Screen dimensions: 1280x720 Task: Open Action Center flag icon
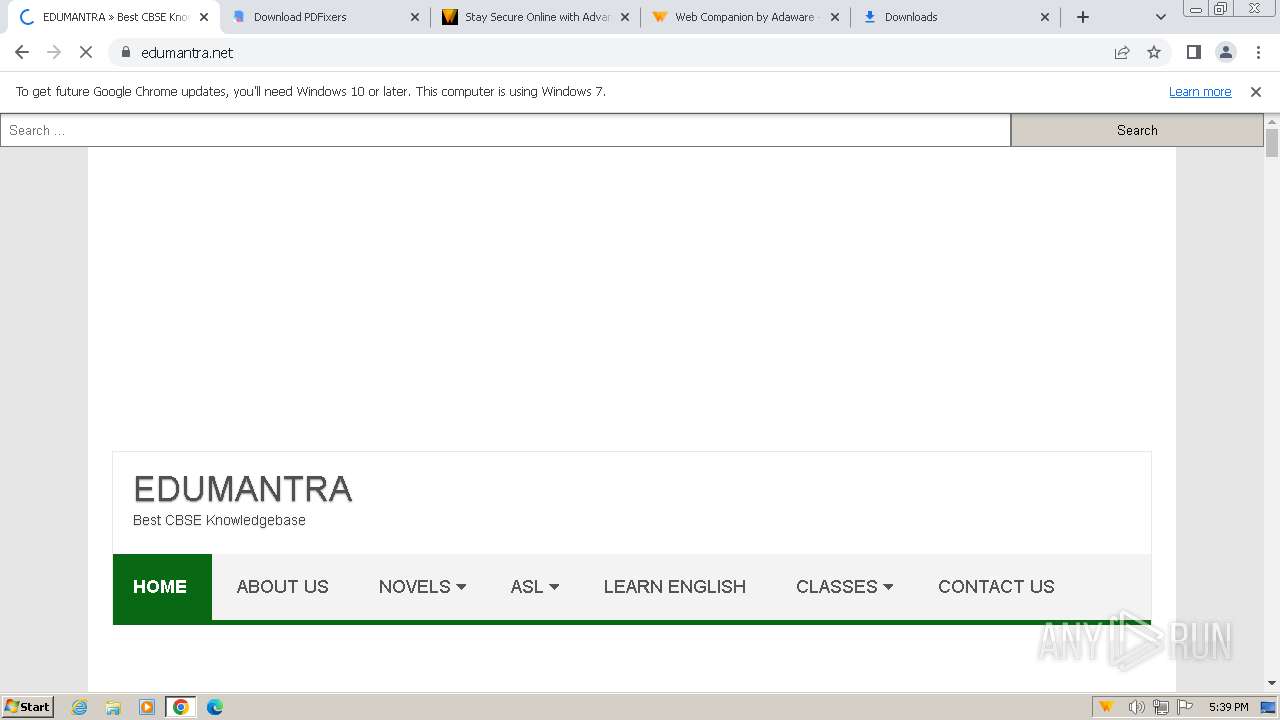[x=1185, y=707]
